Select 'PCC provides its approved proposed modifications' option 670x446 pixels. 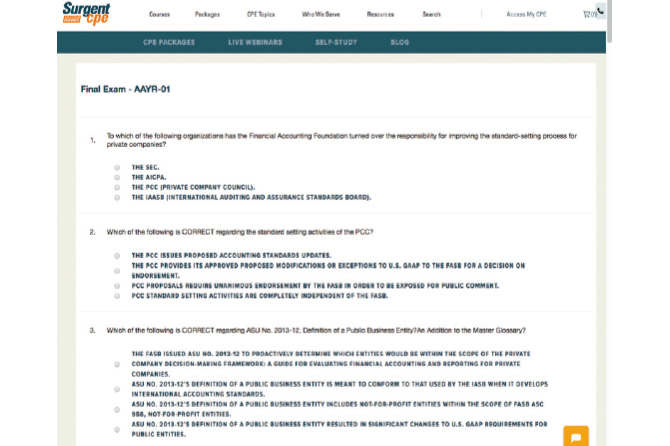point(117,271)
